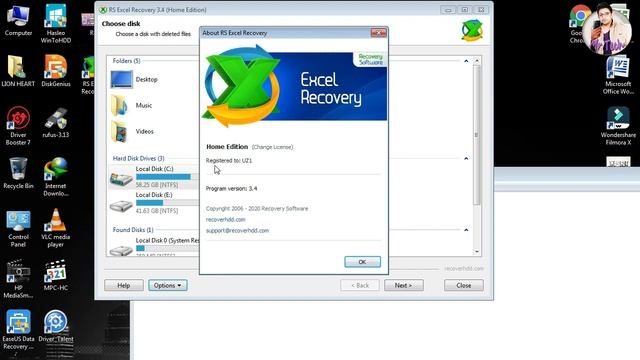Open the Recycle Bin
The image size is (640, 360).
point(18,173)
